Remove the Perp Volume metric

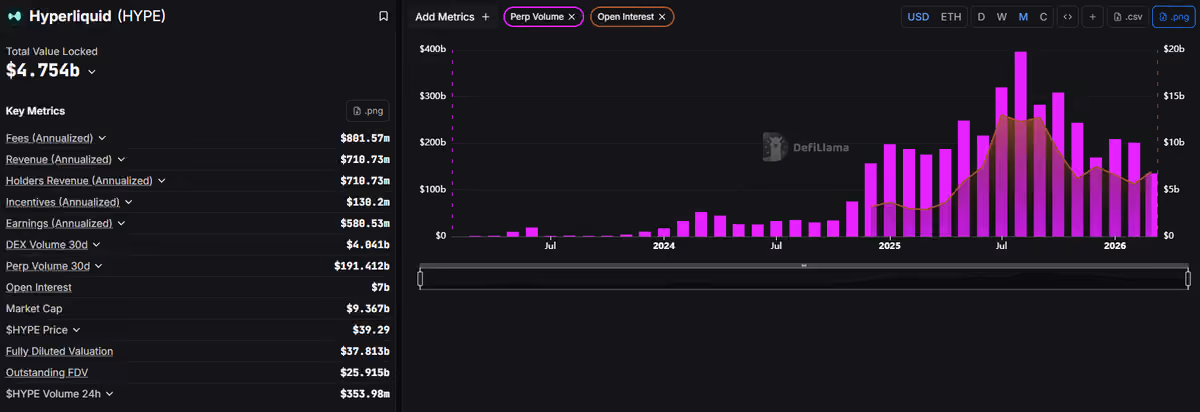point(572,17)
